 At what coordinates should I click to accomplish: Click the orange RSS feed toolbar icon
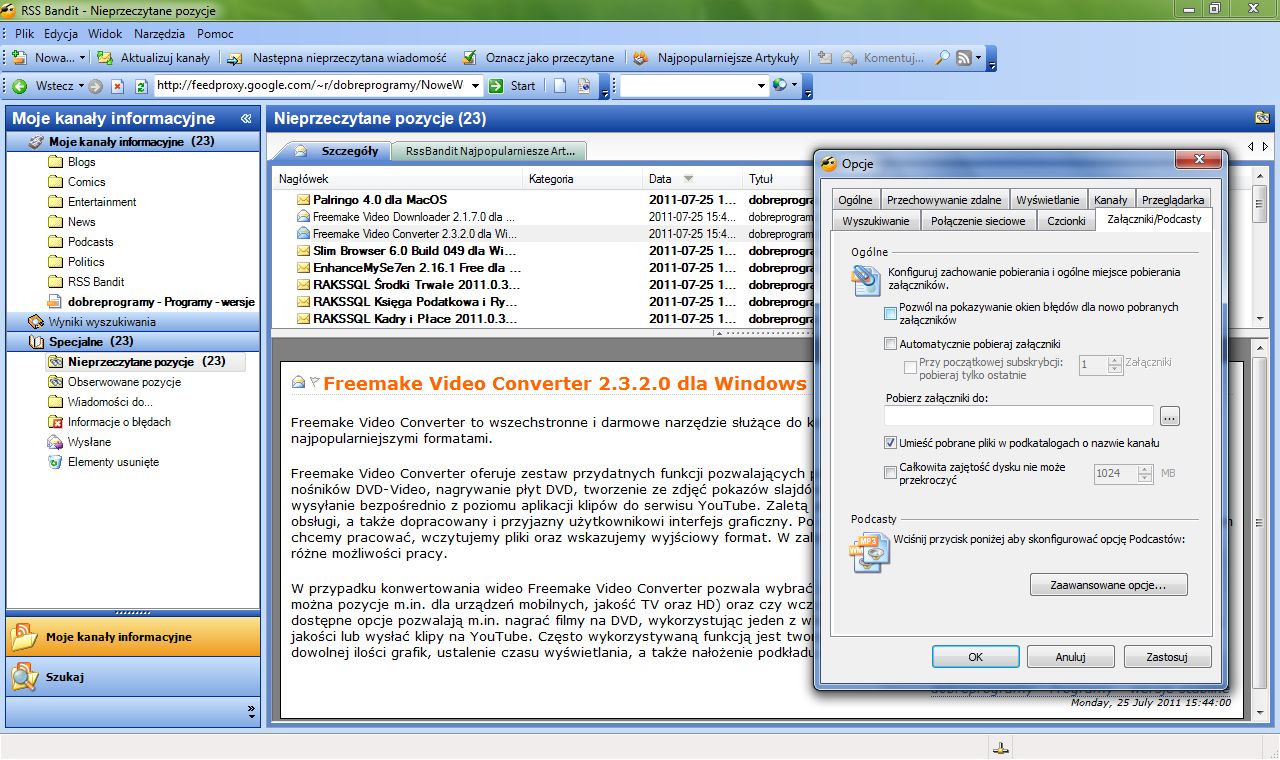point(964,58)
